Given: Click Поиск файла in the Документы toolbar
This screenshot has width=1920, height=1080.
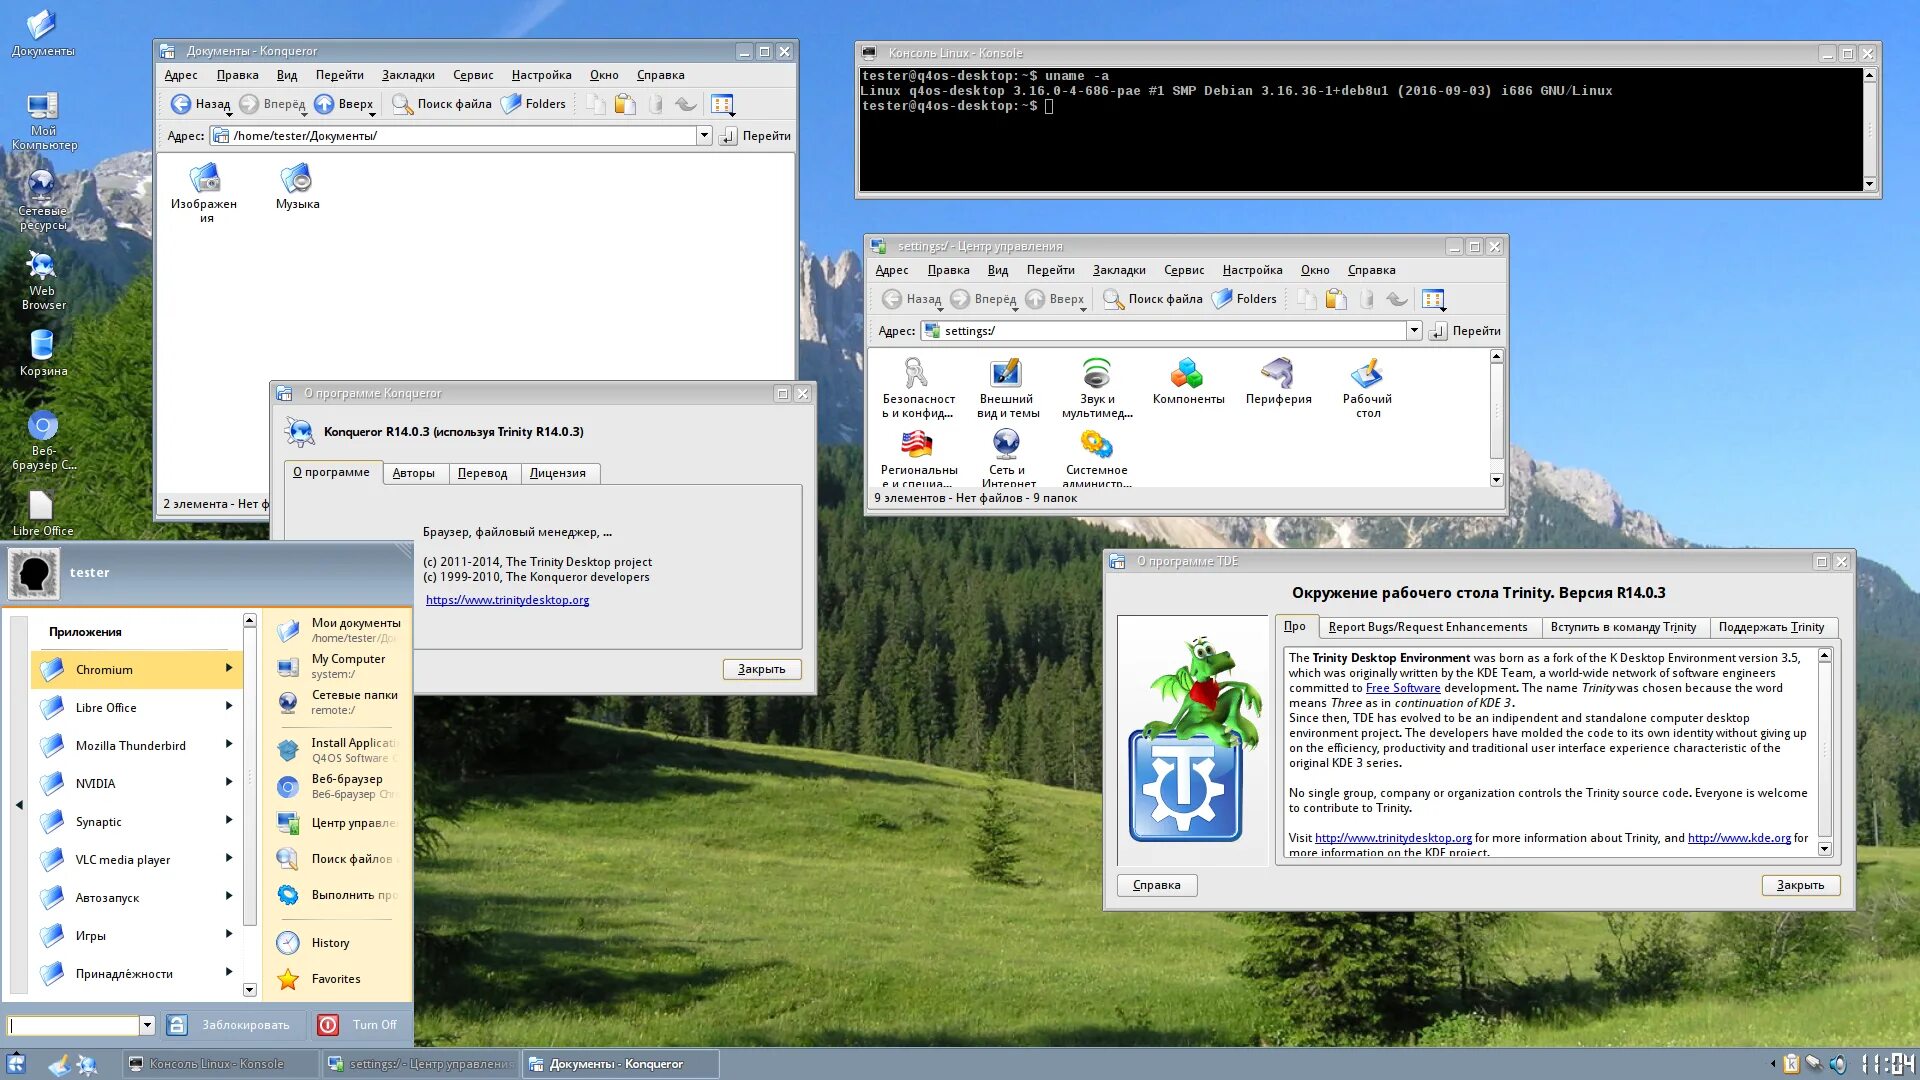Looking at the screenshot, I should (442, 104).
